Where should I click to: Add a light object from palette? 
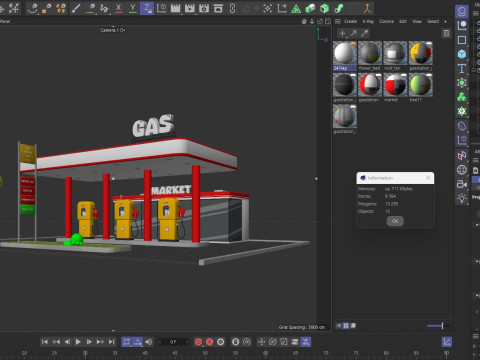click(462, 198)
